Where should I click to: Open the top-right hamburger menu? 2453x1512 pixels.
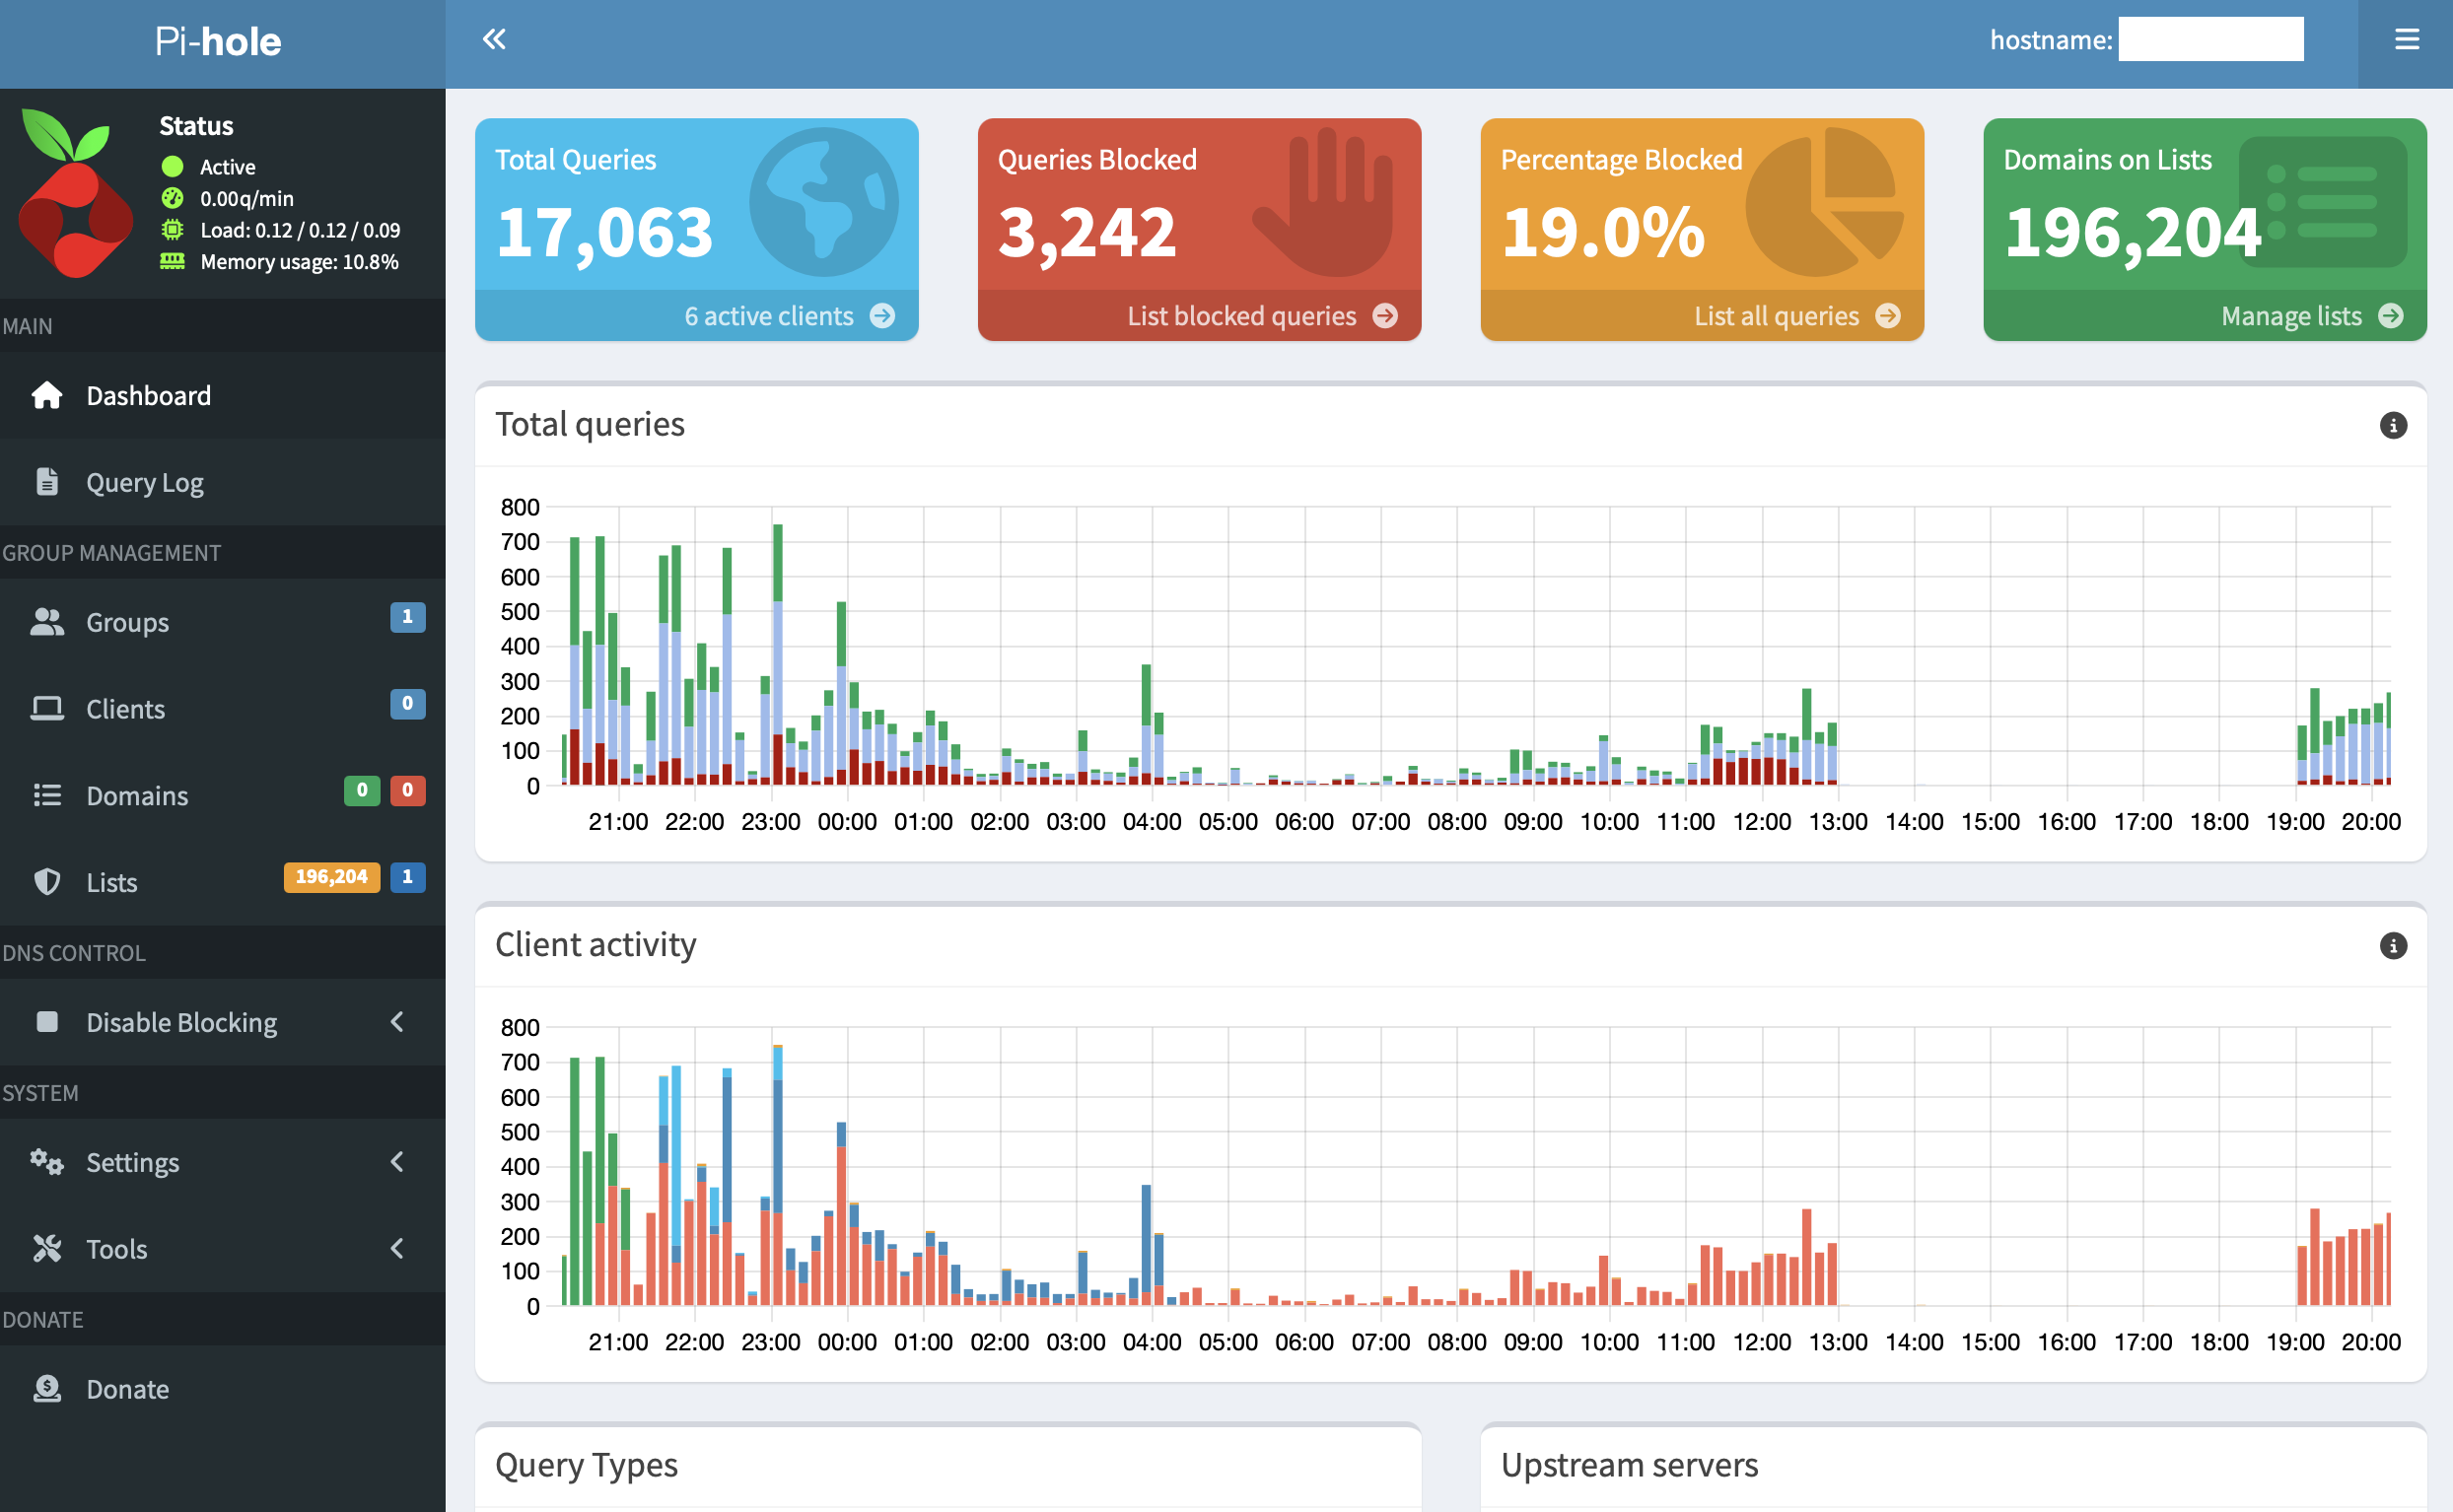tap(2406, 40)
